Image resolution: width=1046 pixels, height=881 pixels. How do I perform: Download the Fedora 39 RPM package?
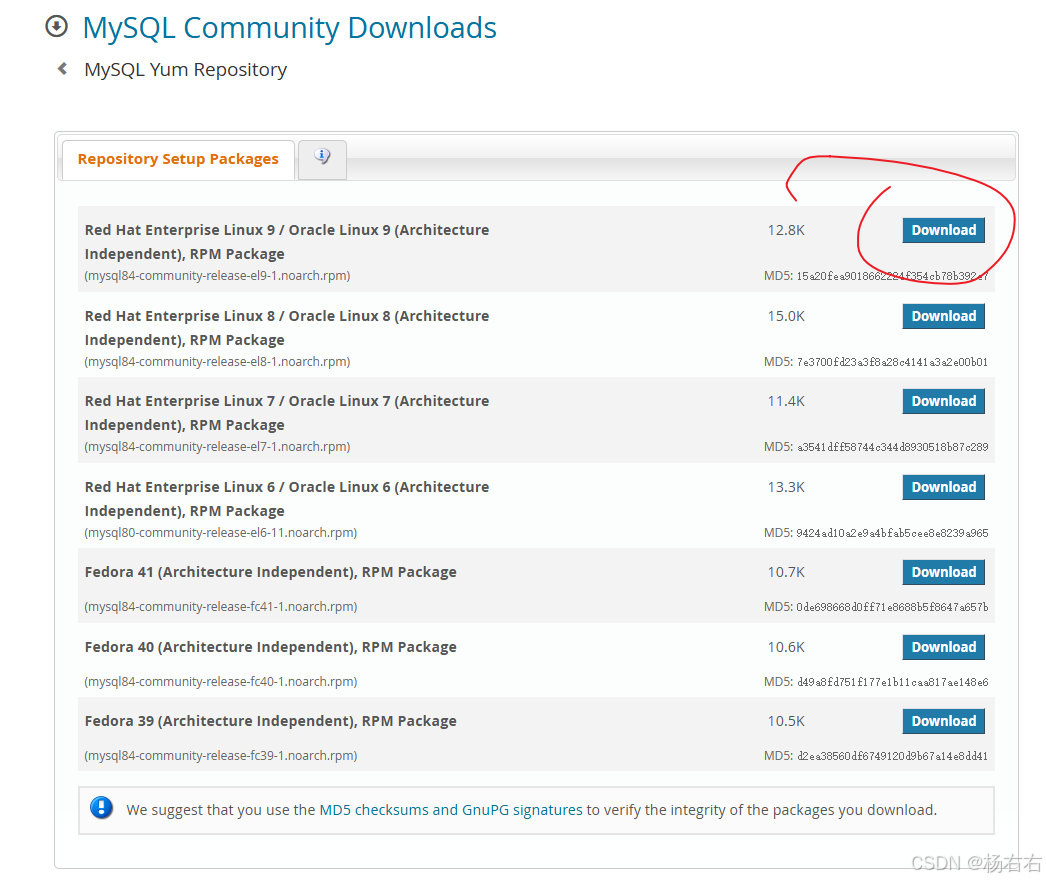943,720
